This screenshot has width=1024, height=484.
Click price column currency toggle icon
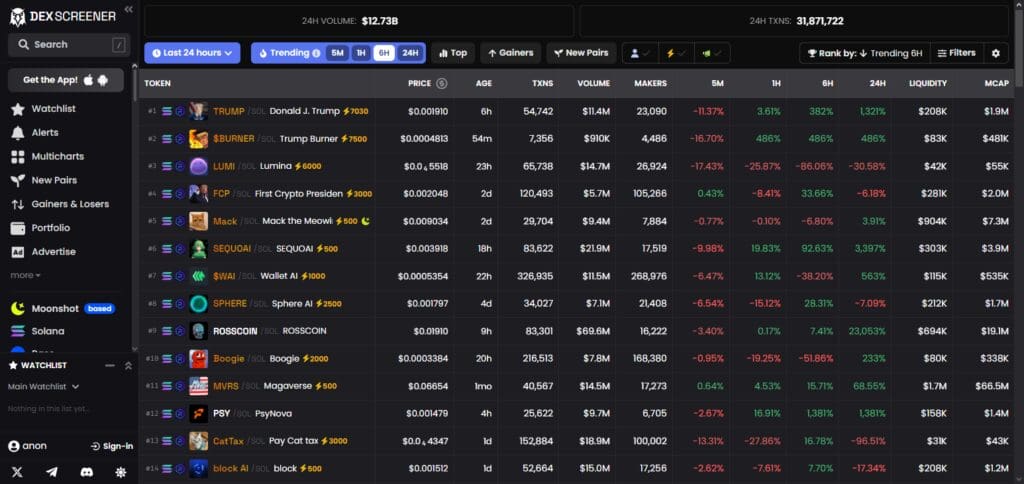point(441,84)
